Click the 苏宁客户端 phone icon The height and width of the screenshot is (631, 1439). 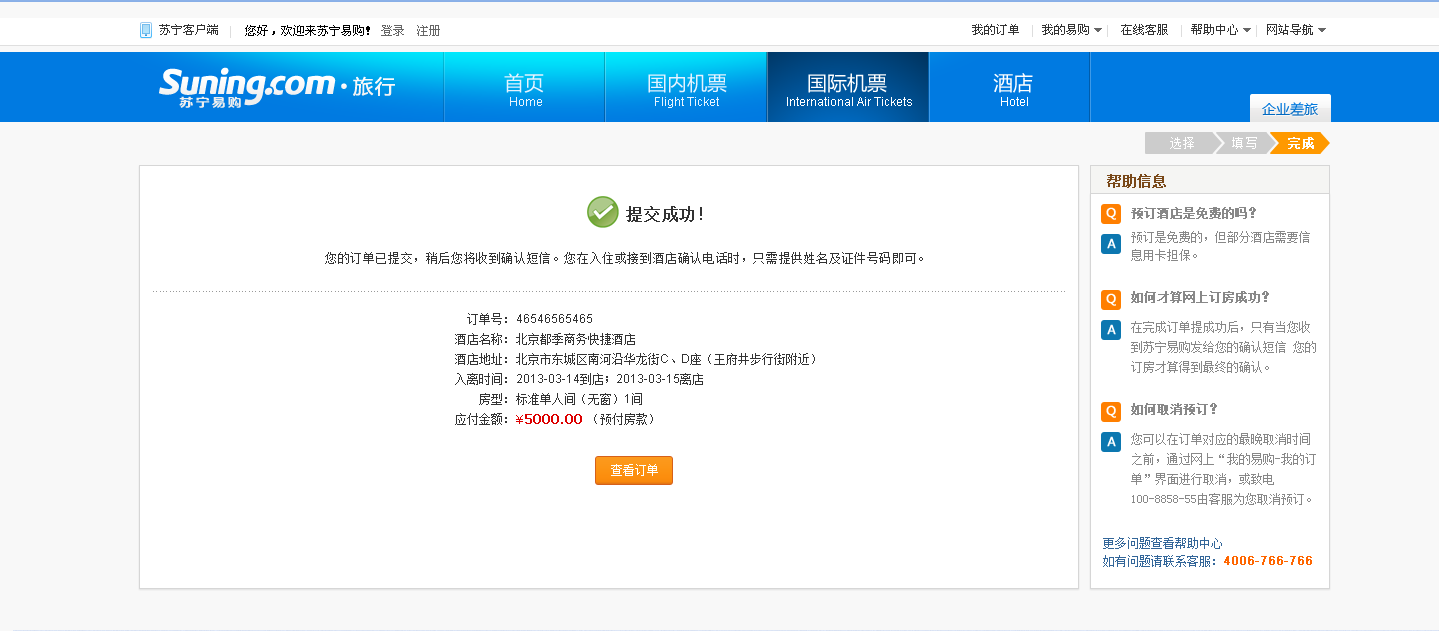[146, 30]
